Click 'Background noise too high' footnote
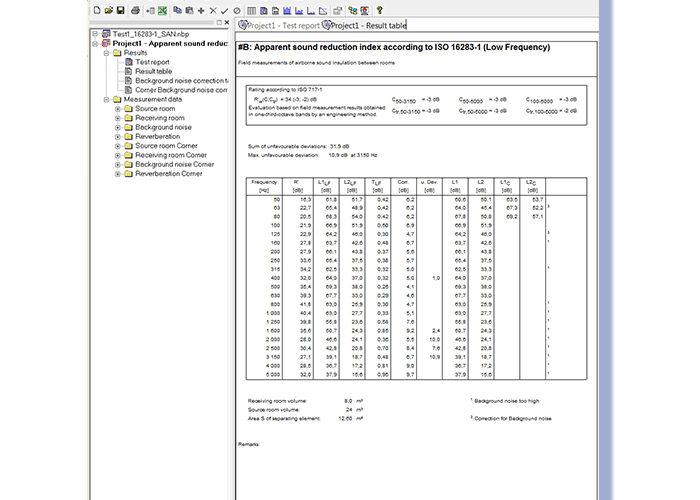The width and height of the screenshot is (700, 500). tap(506, 401)
